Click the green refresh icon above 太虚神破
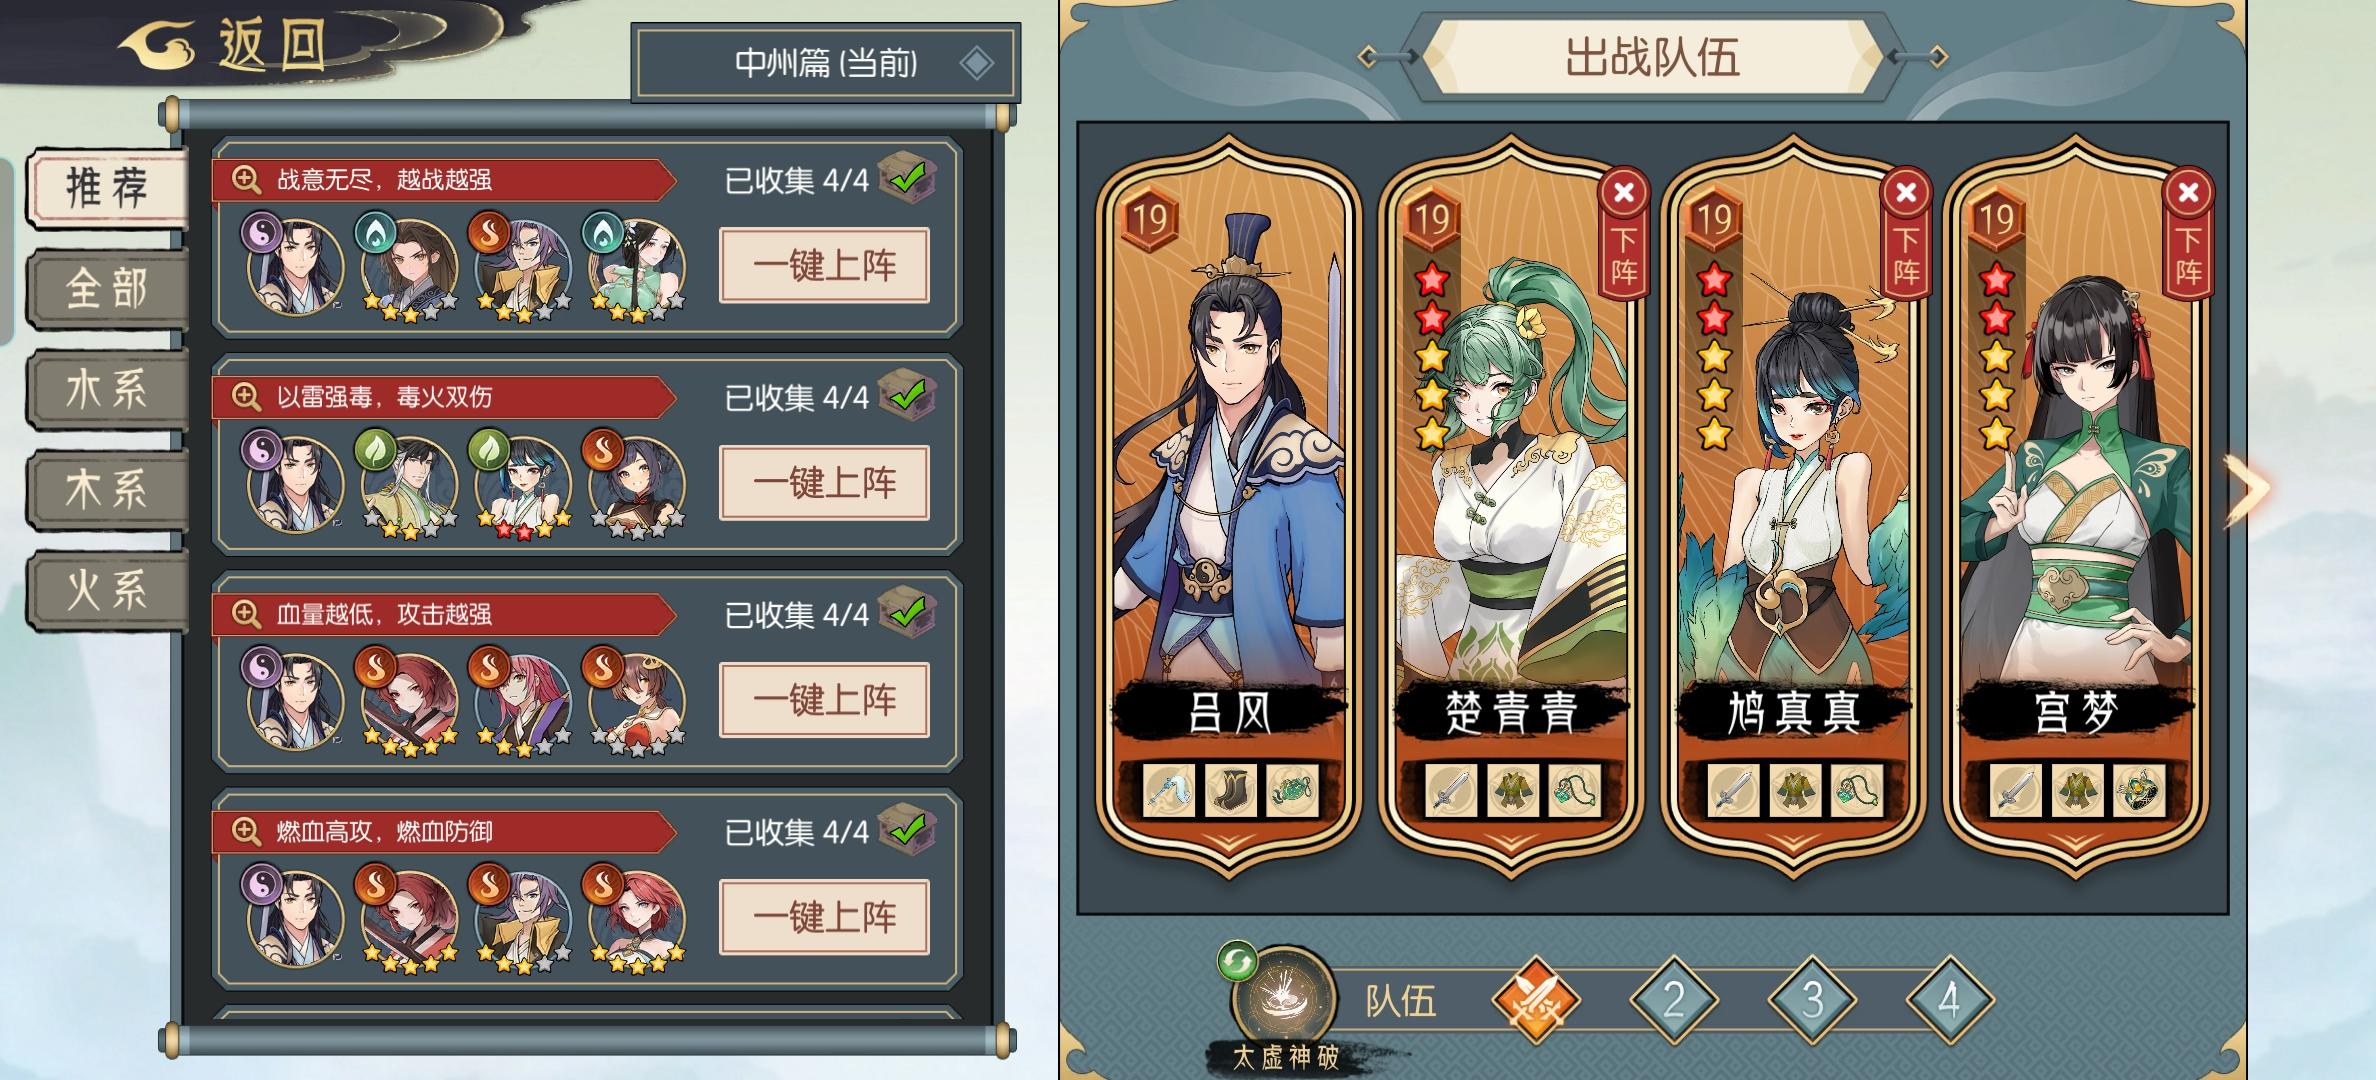Screen dimensions: 2376x1080 [1237, 962]
